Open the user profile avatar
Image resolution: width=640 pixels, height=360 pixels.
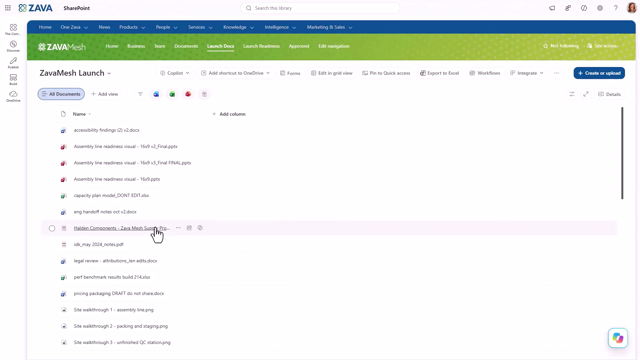tap(631, 8)
